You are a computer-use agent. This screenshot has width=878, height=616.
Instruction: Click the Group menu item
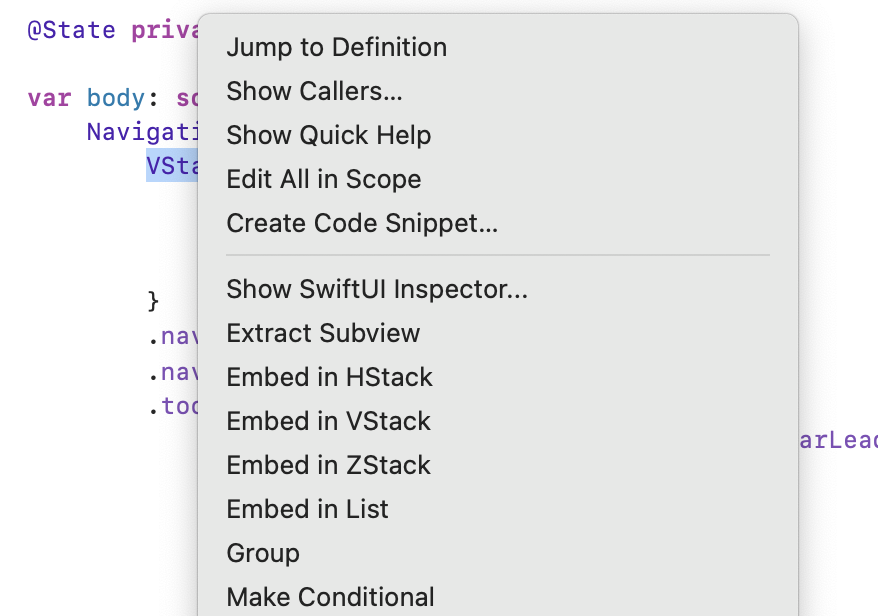pyautogui.click(x=498, y=553)
